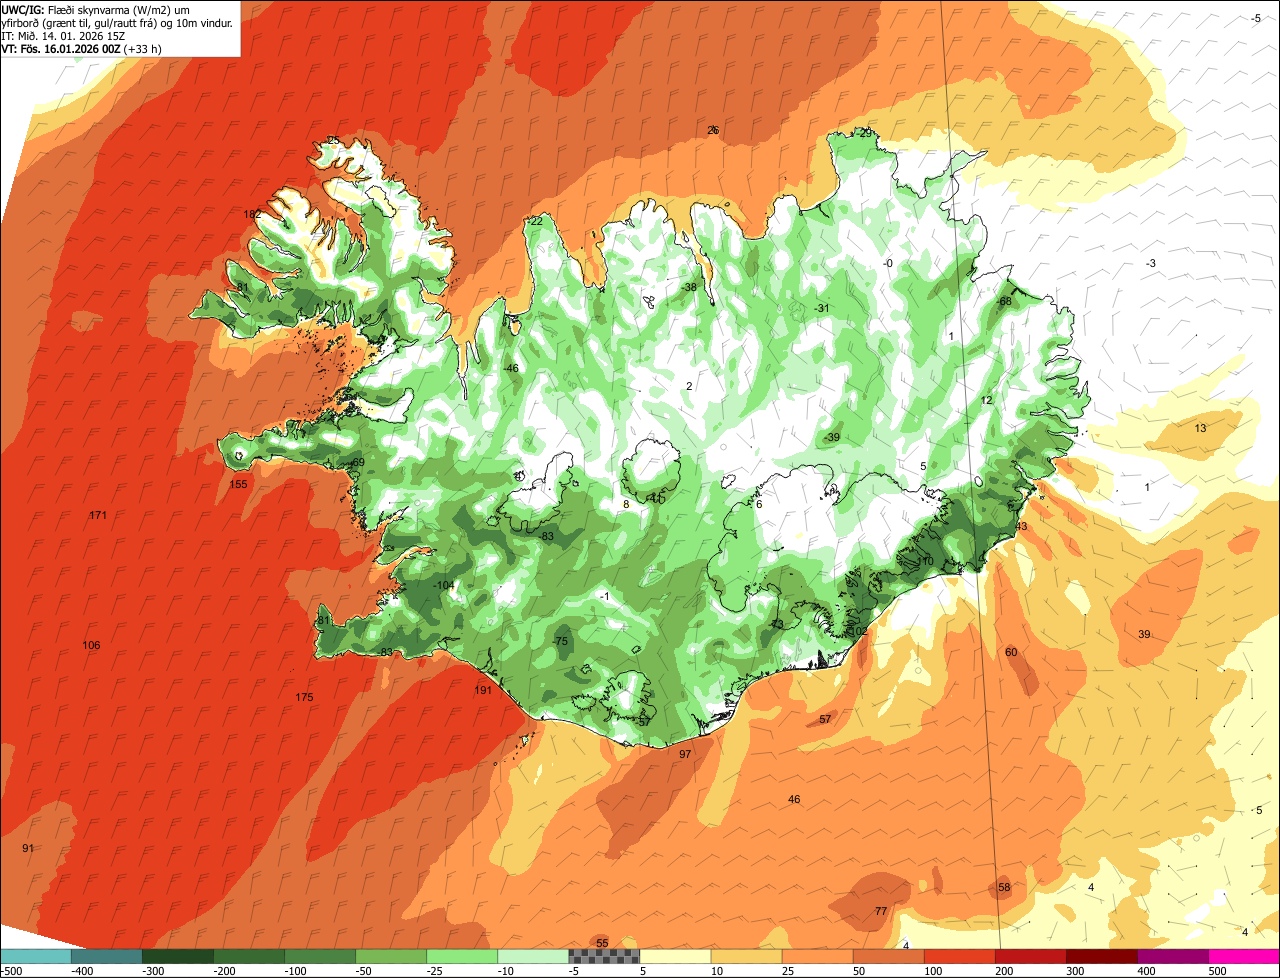Viewport: 1280px width, 978px height.
Task: Click the checkered legend swatch between -5 and 5
Action: point(604,956)
